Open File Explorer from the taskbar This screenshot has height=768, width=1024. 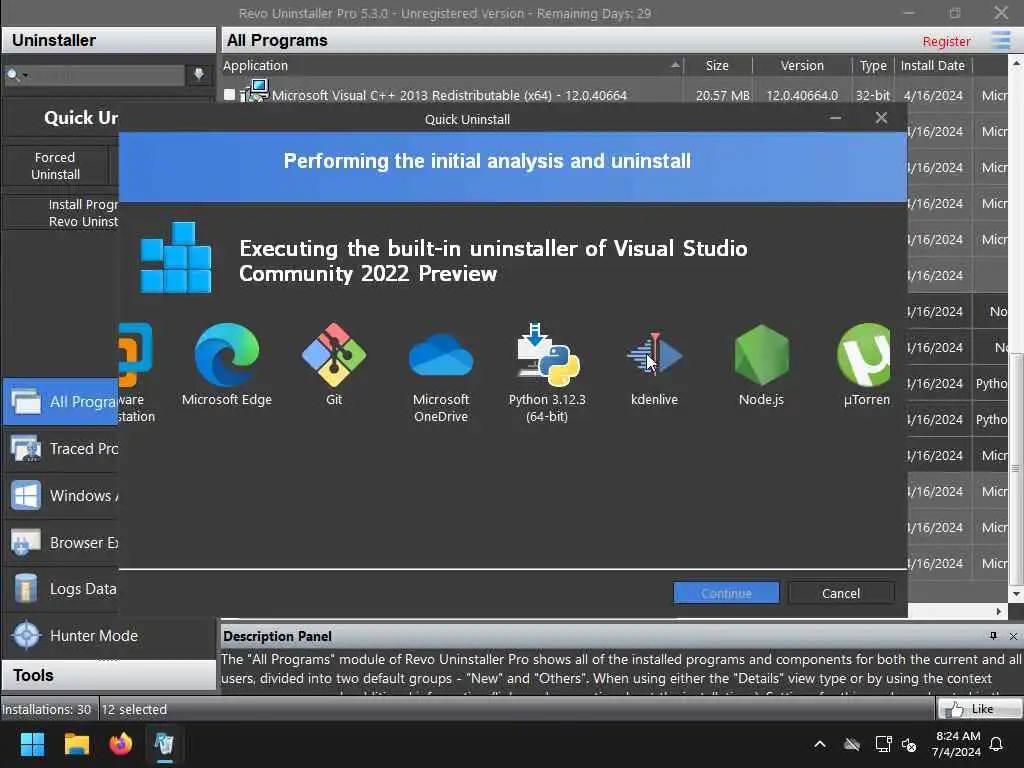tap(76, 744)
